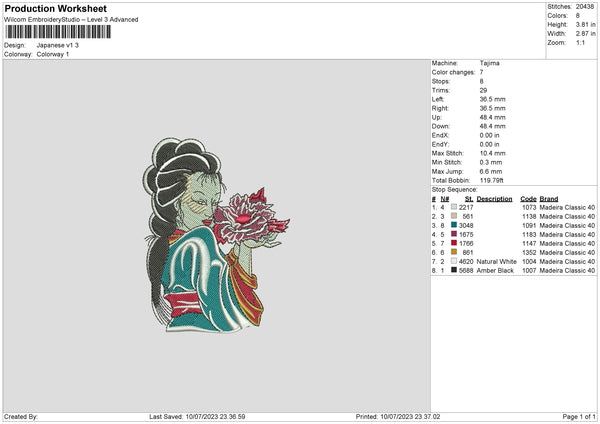
Task: Click the pale green swatch for code 1073
Action: pyautogui.click(x=454, y=207)
